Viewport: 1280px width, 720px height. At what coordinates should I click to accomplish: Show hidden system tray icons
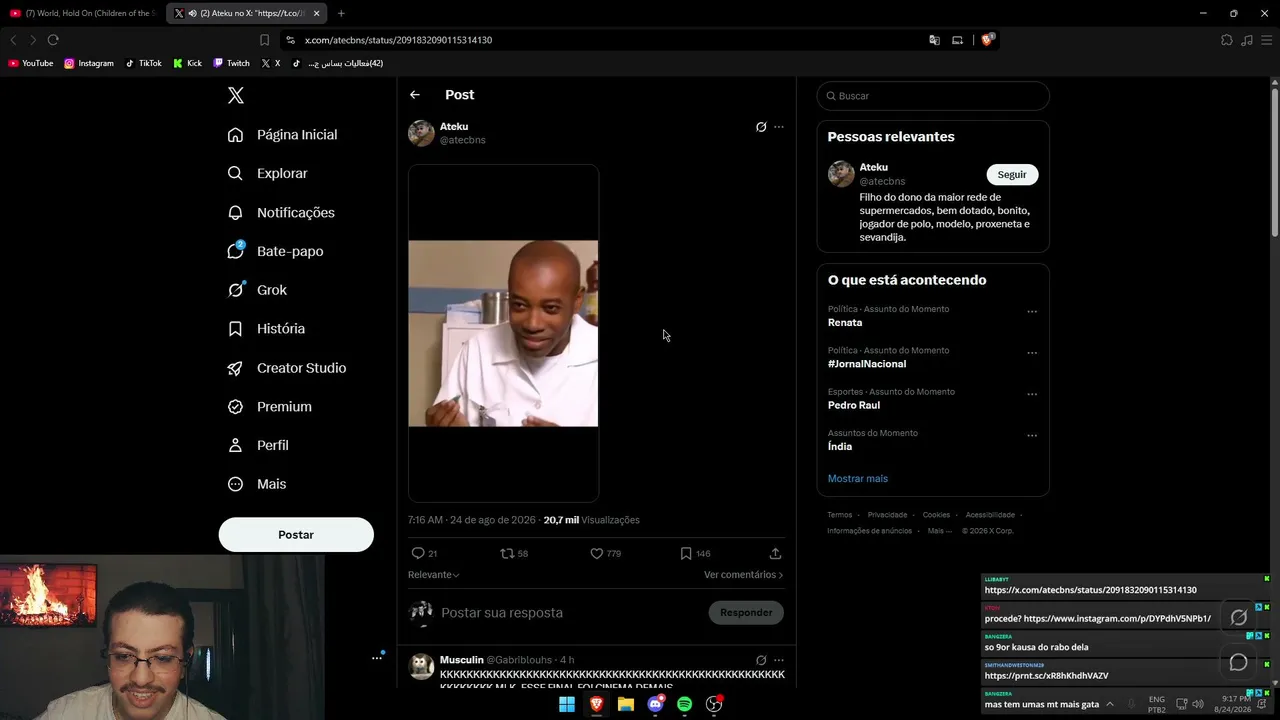[1109, 704]
